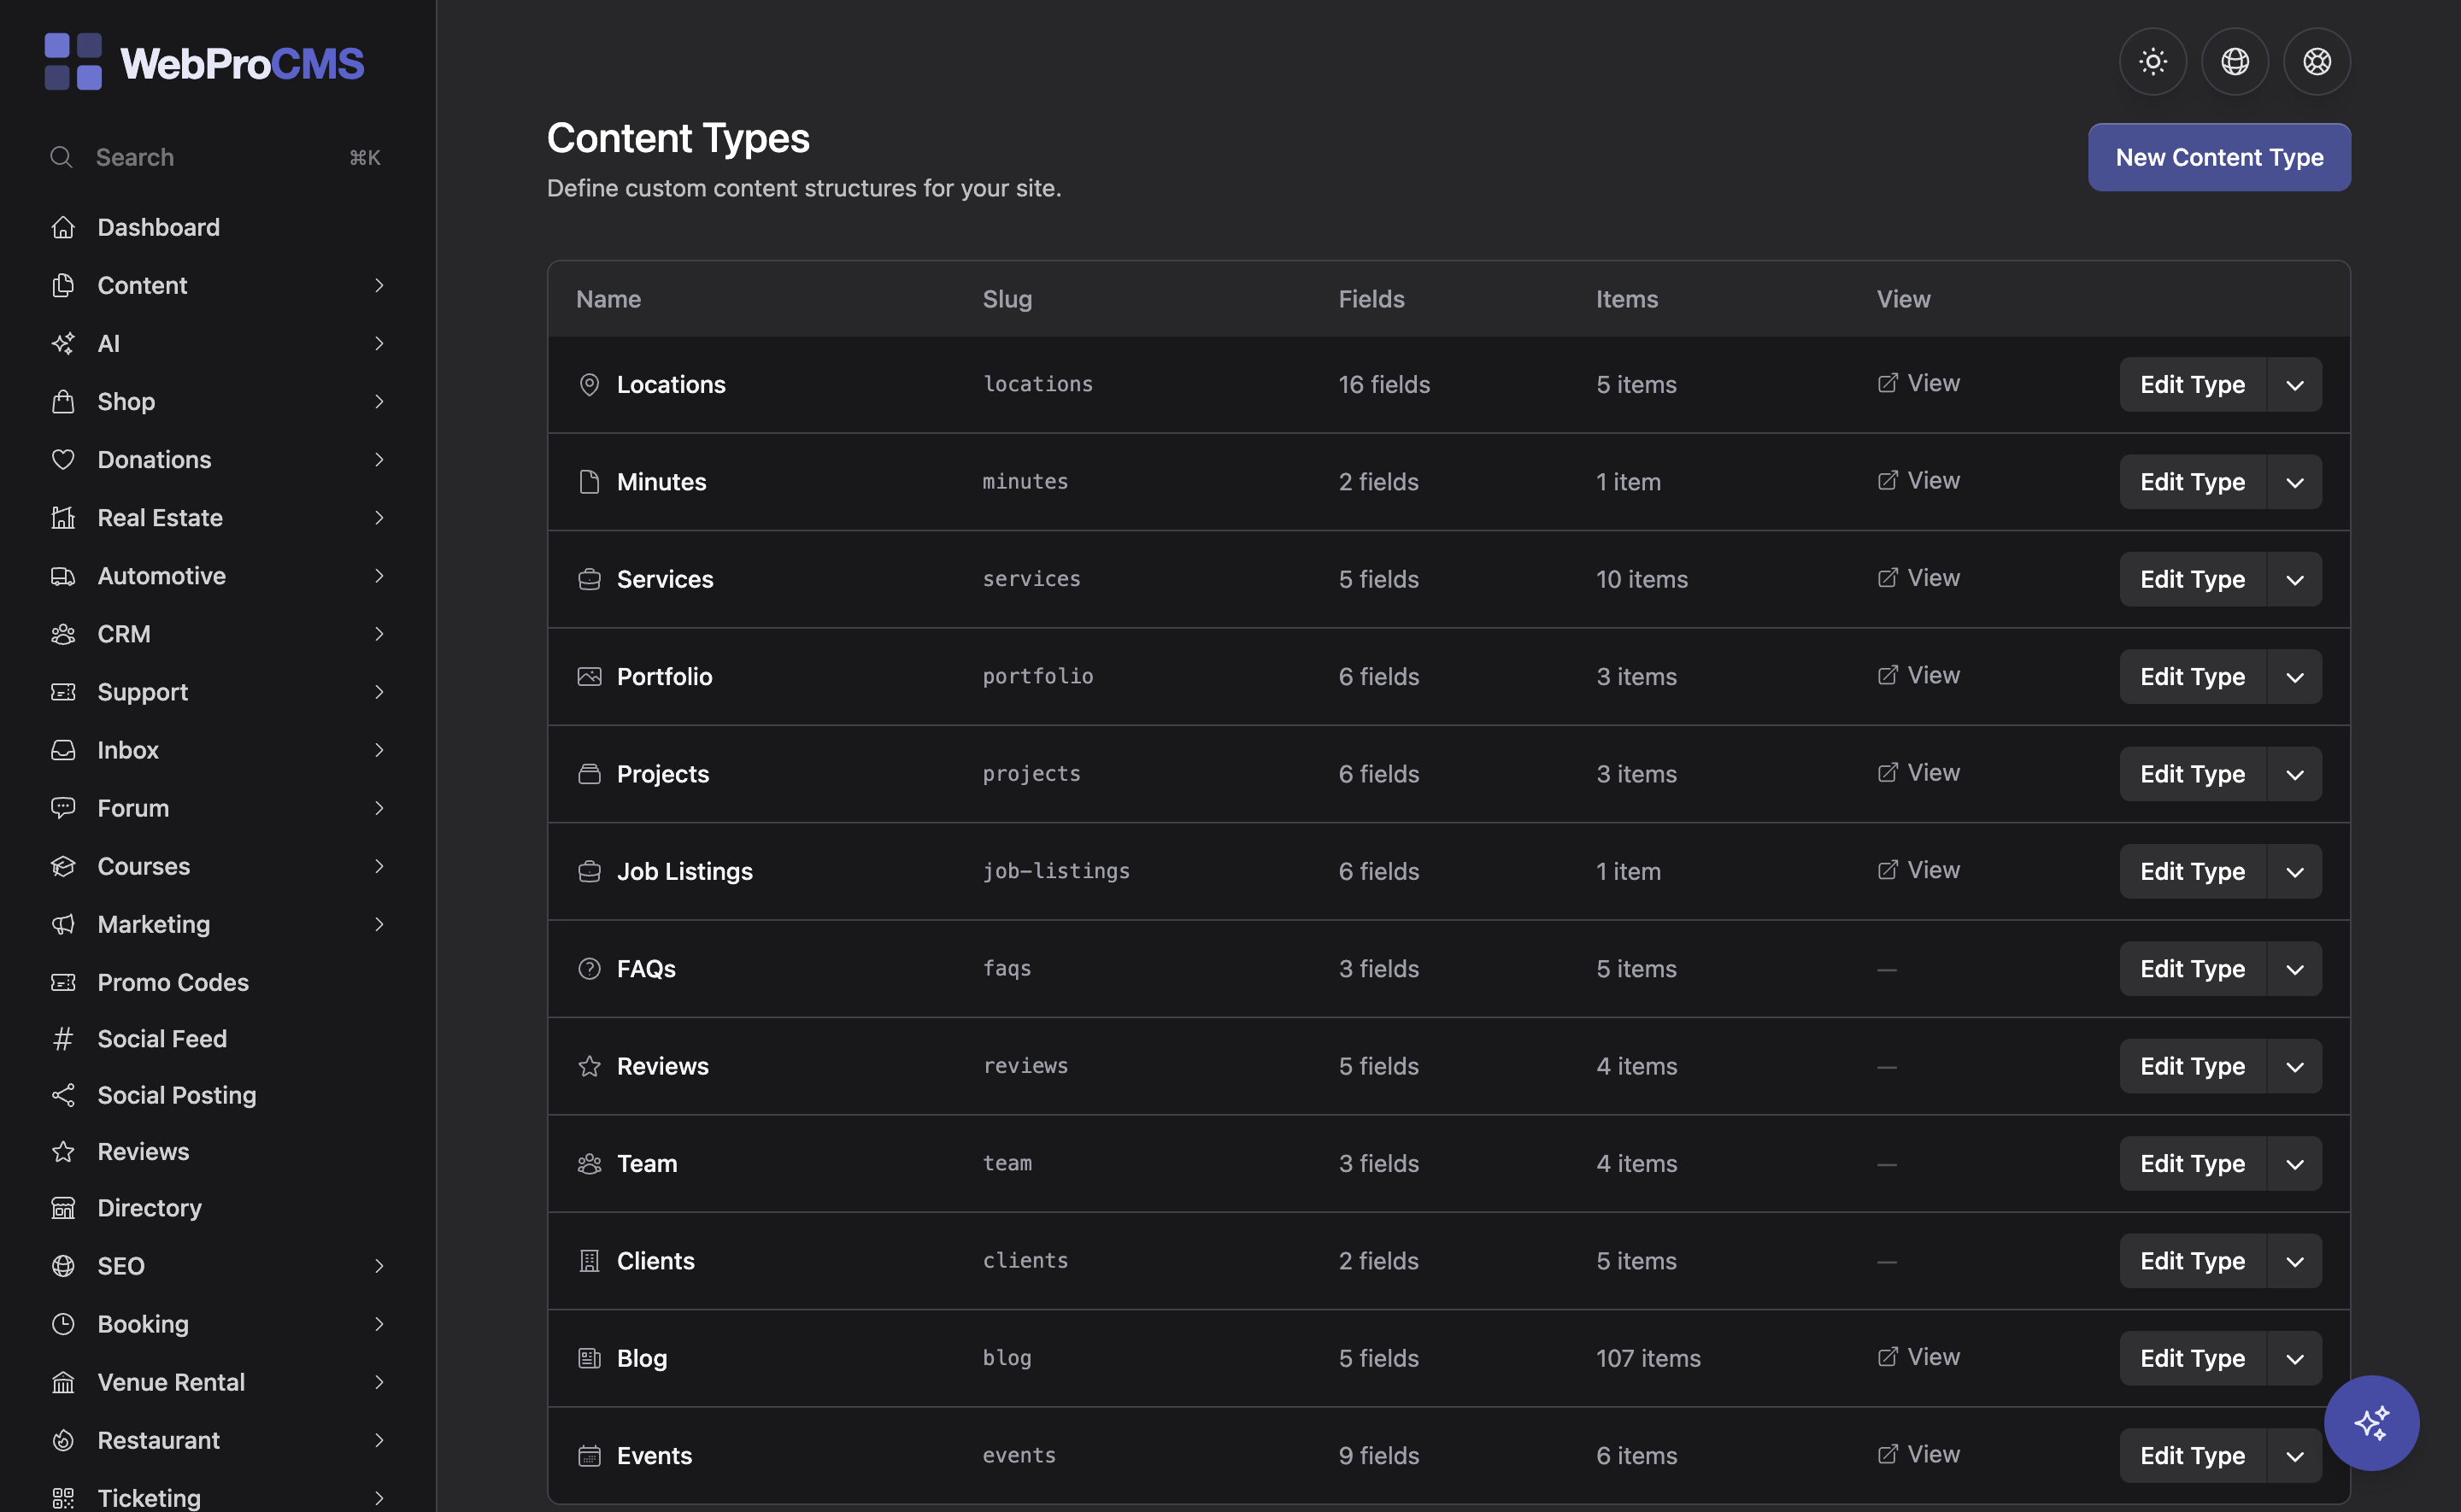Expand the AI sidebar section chevron

379,343
